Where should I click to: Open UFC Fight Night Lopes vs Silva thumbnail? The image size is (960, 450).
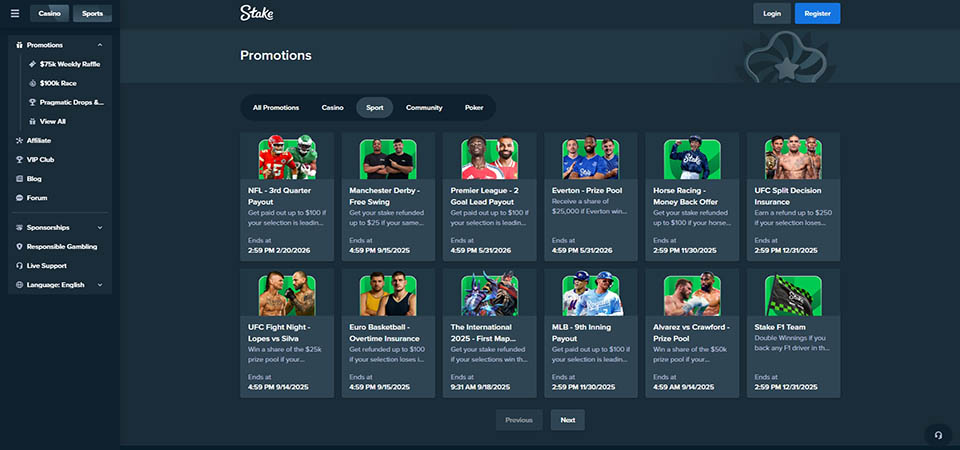pos(287,294)
